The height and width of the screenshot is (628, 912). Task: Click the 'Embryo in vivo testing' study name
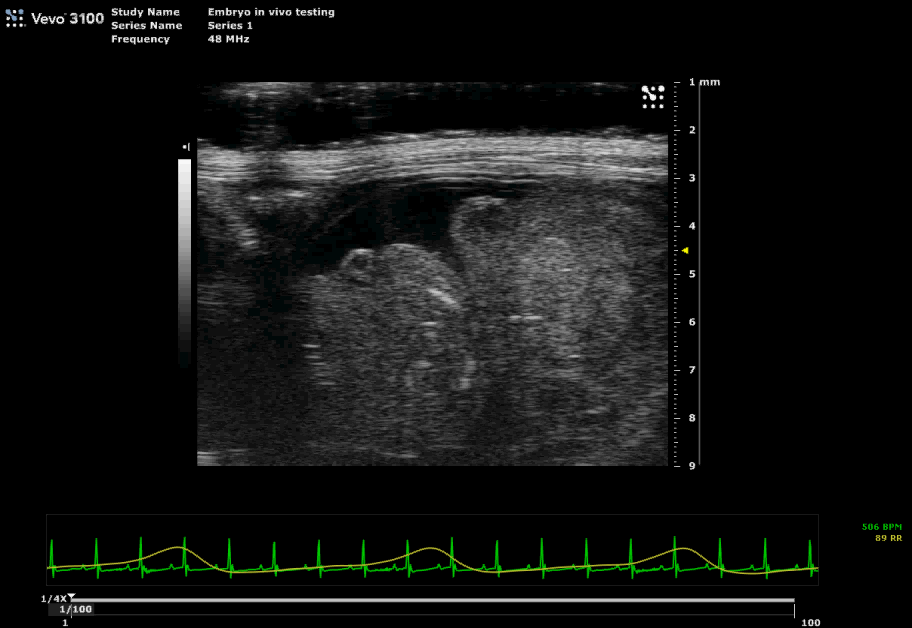coord(271,12)
